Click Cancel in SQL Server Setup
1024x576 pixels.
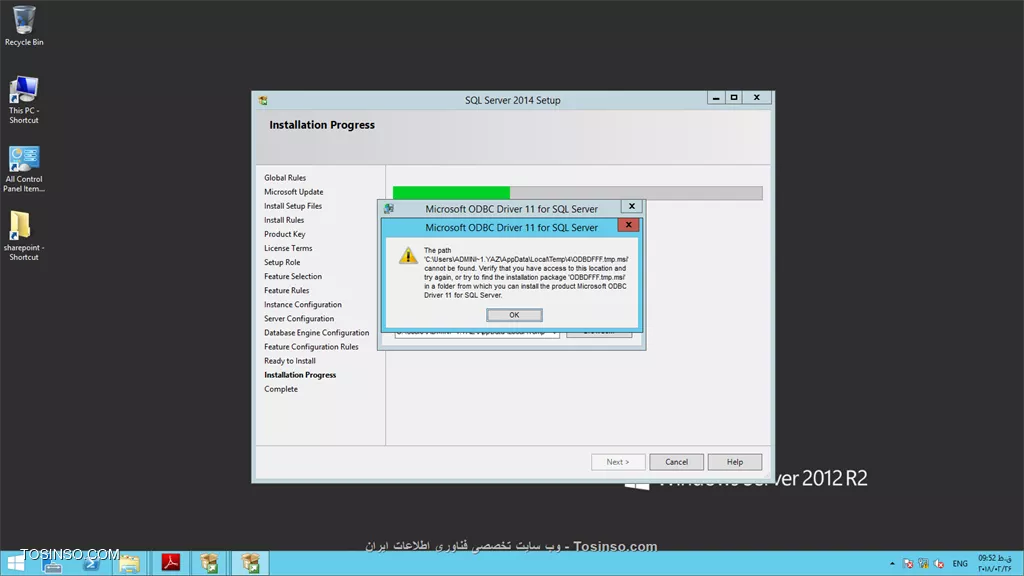677,462
